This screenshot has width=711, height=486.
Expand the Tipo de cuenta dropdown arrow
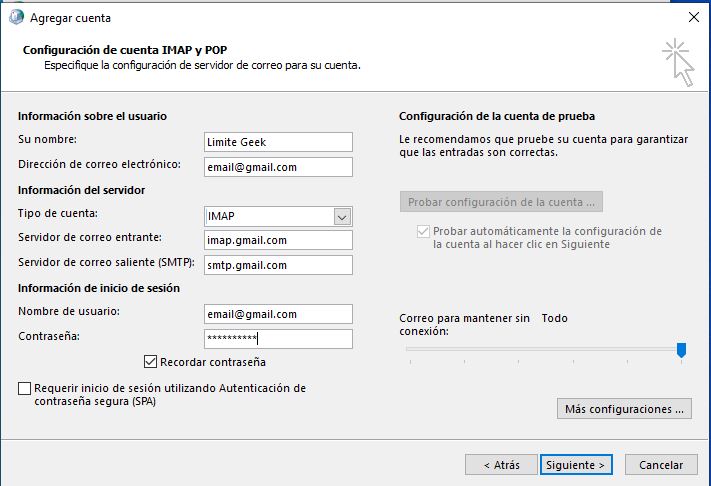[342, 217]
